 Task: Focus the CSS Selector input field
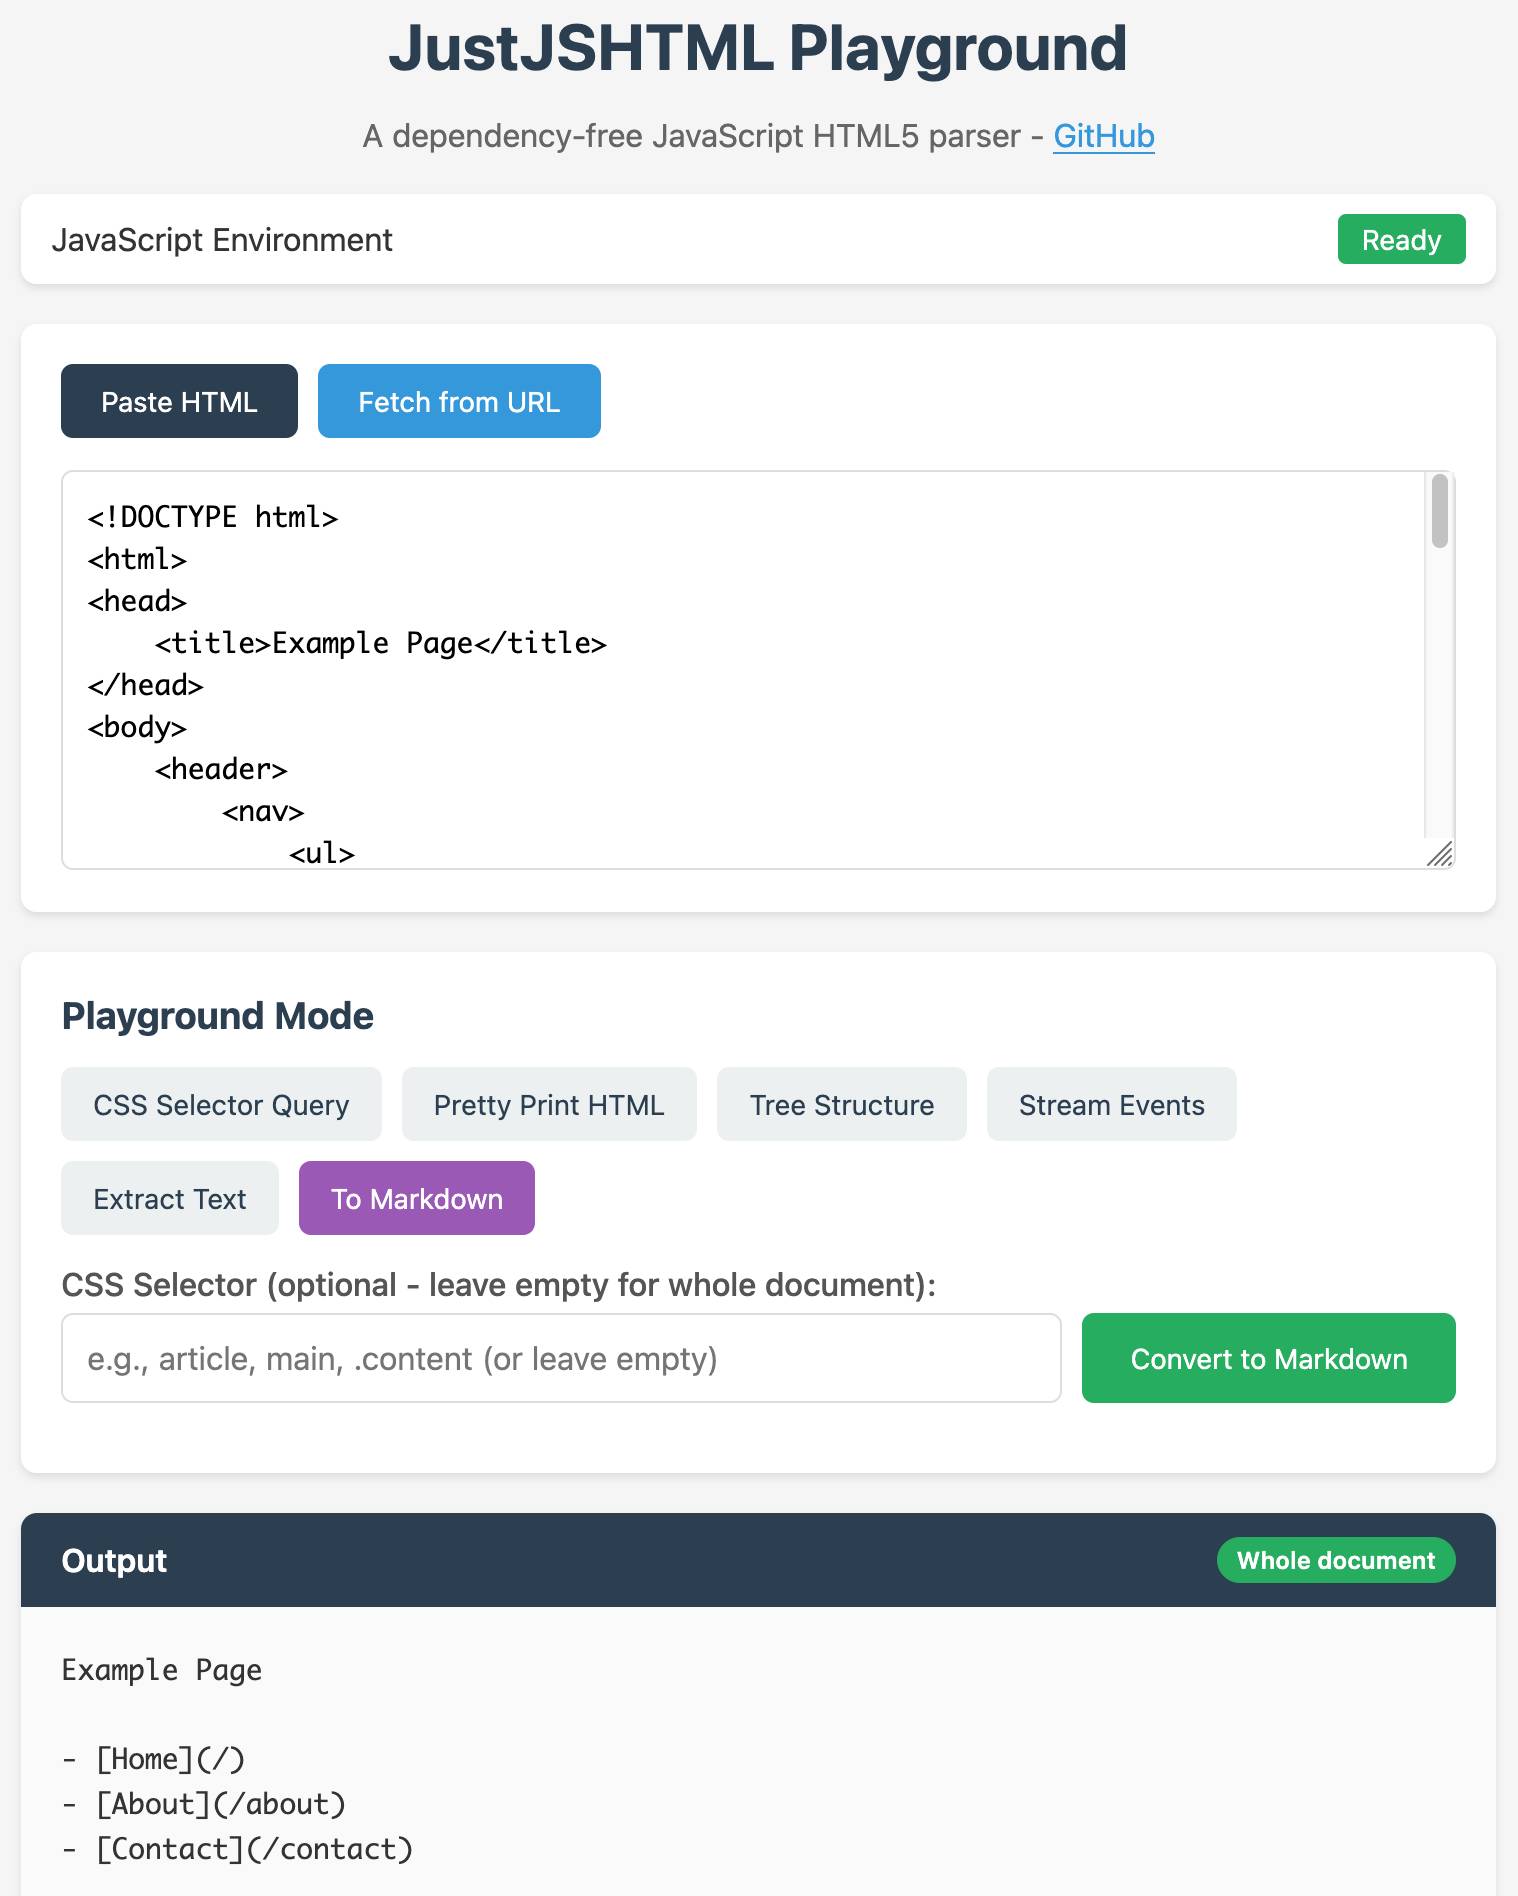click(560, 1358)
